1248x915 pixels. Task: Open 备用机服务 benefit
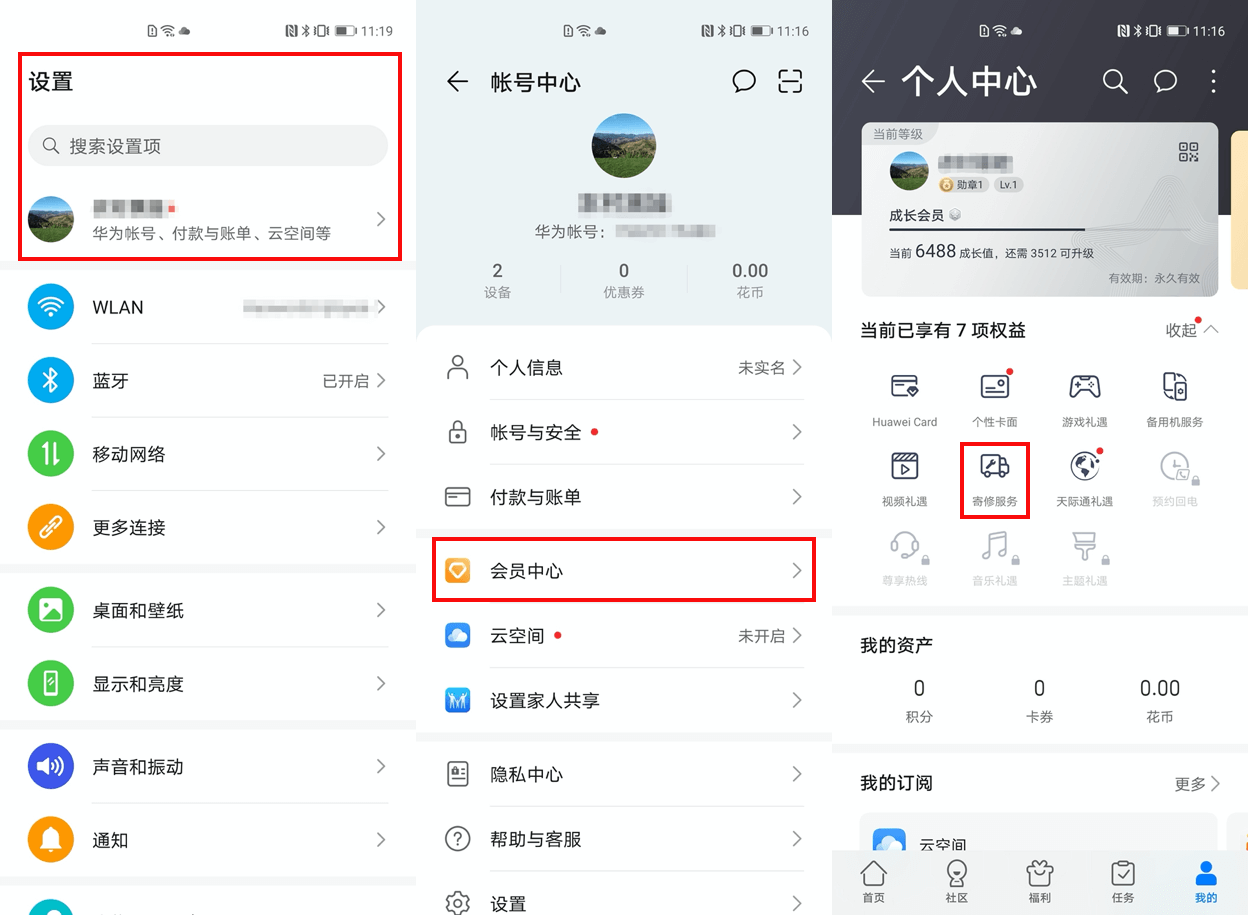(x=1175, y=399)
